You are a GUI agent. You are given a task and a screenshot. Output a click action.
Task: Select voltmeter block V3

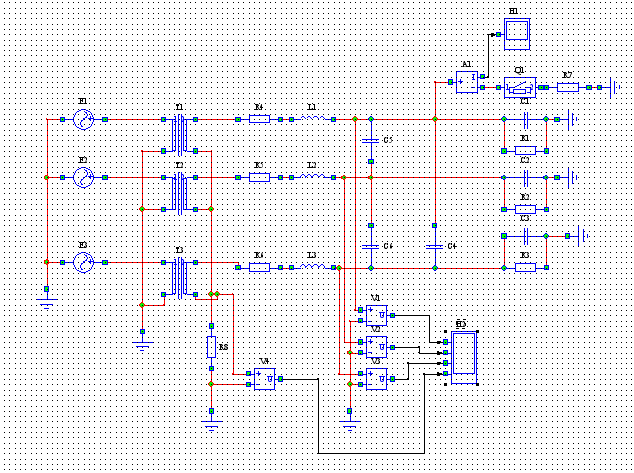click(376, 379)
